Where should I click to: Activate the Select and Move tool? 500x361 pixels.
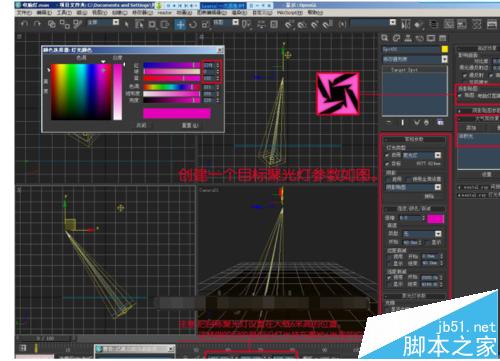click(180, 24)
